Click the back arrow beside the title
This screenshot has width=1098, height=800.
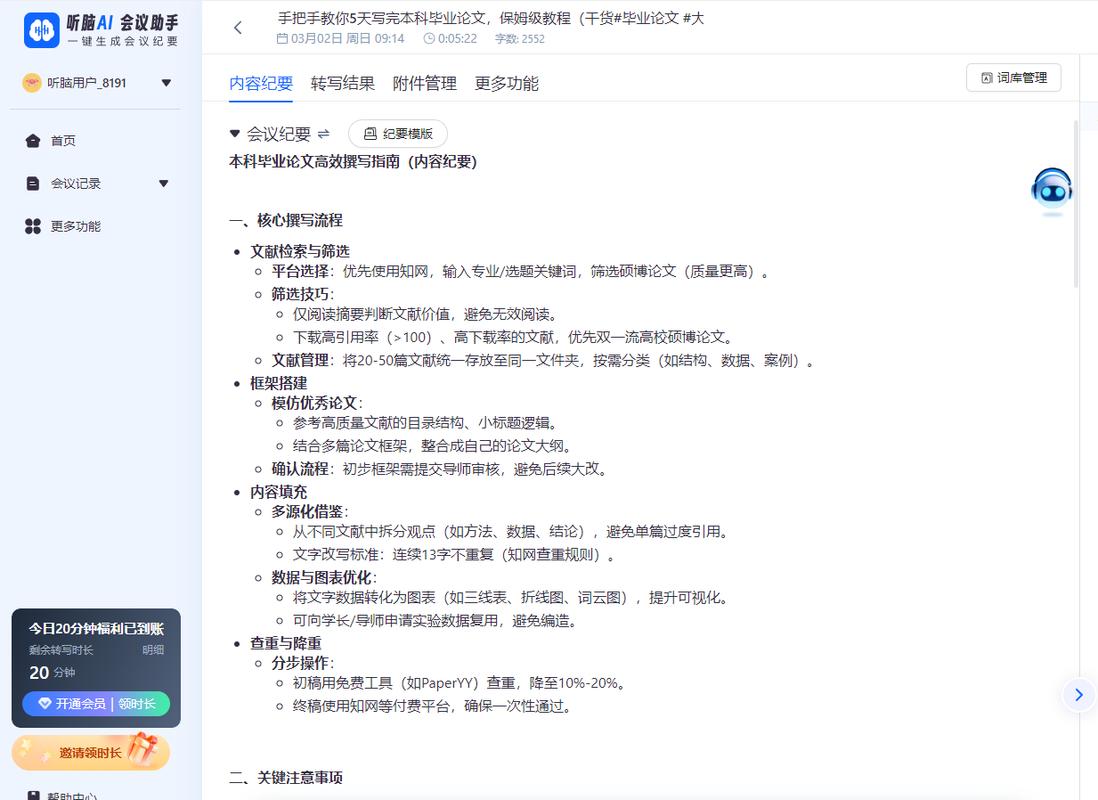237,27
